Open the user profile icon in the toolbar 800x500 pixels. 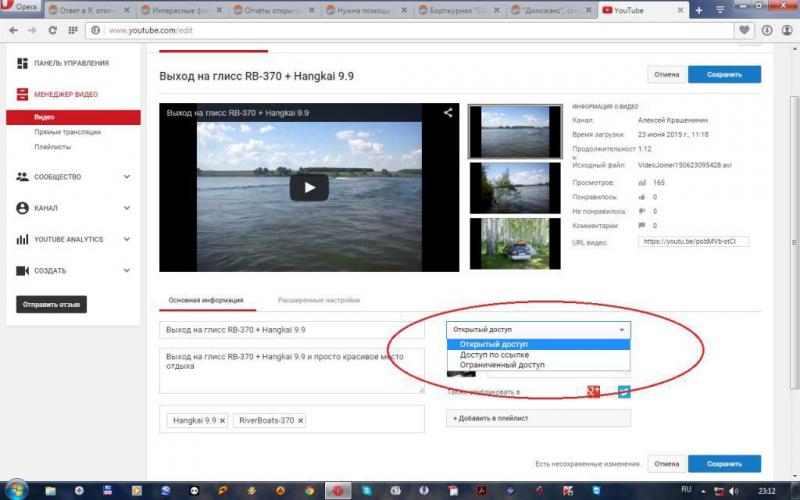coord(787,30)
